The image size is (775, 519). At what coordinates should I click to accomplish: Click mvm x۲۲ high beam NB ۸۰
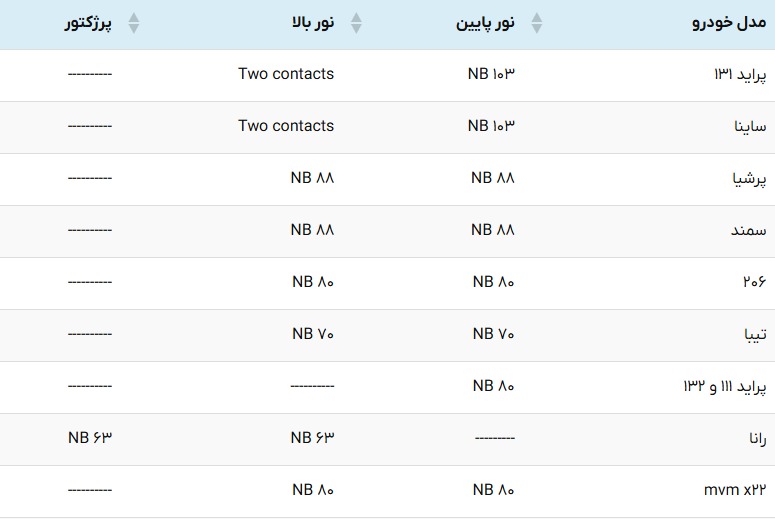pos(313,489)
